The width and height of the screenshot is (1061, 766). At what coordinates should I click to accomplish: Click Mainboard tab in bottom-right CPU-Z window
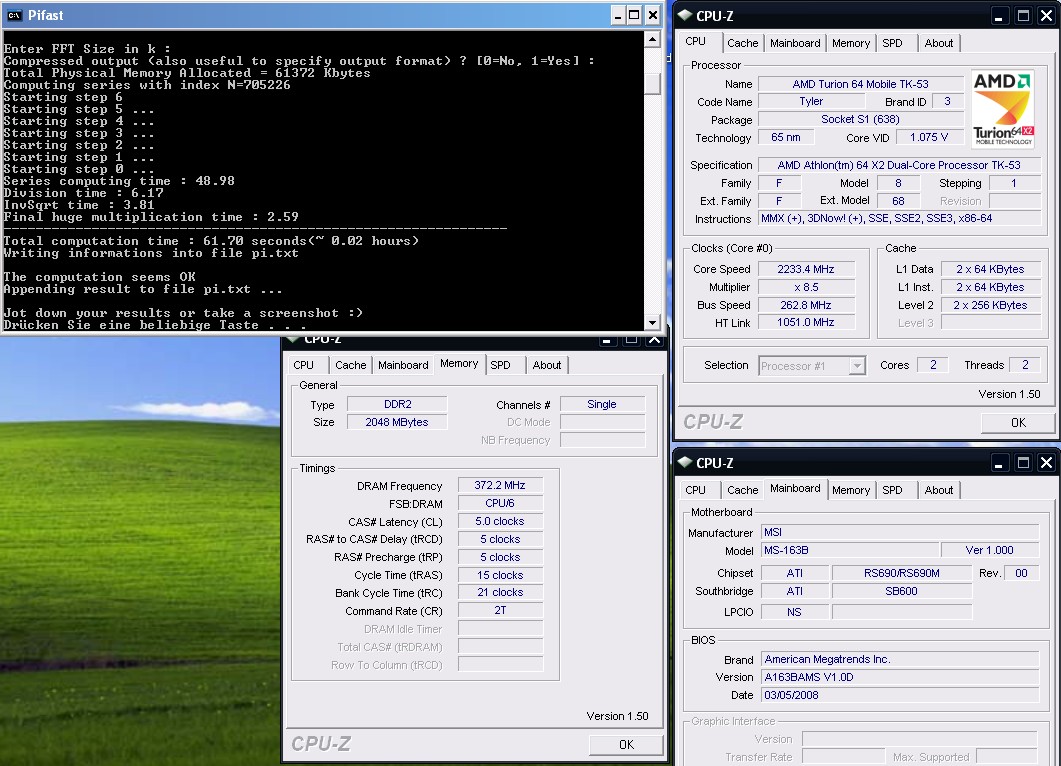795,489
